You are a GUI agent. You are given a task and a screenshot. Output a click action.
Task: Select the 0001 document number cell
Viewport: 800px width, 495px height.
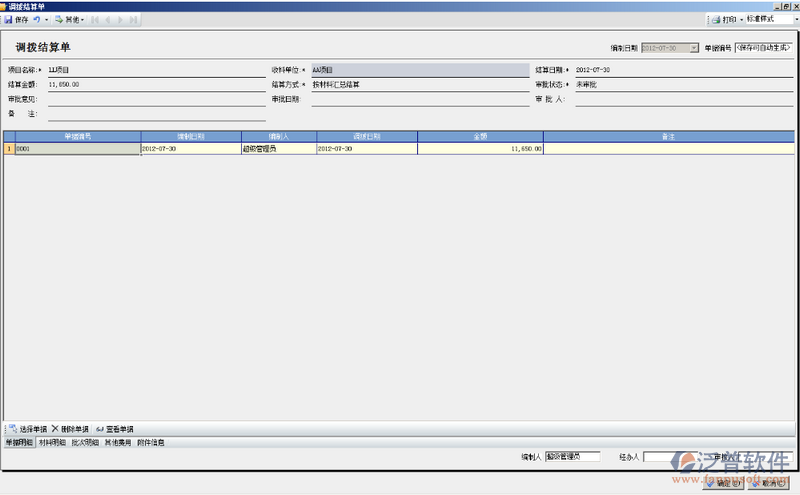point(76,148)
